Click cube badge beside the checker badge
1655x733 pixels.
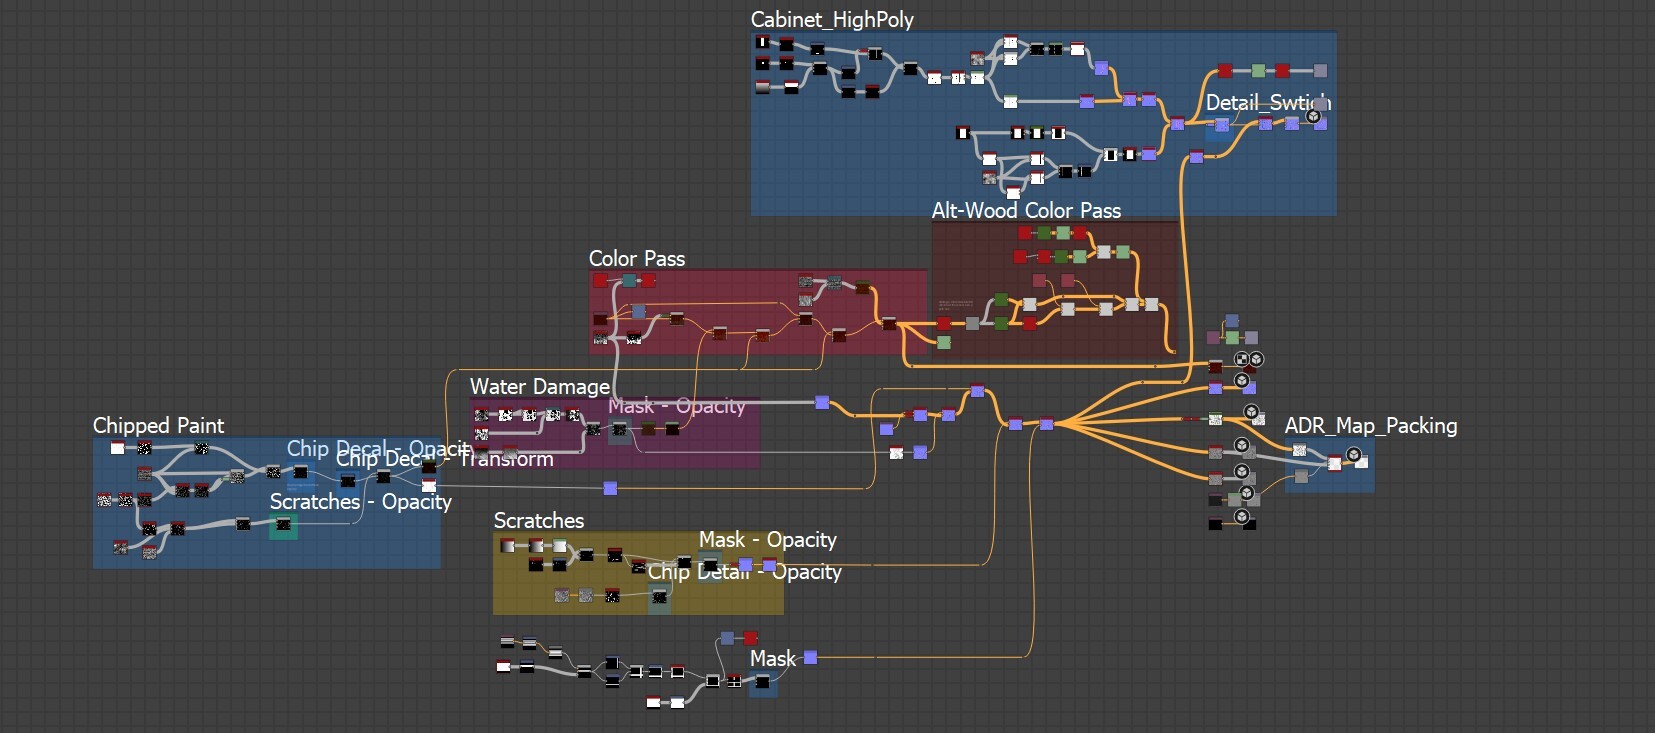(x=1257, y=359)
